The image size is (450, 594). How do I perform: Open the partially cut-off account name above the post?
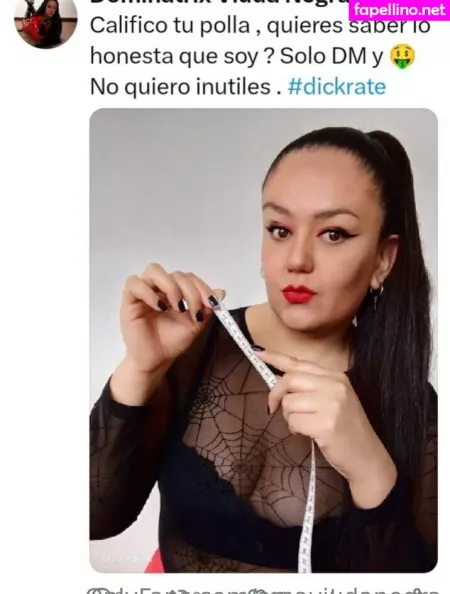click(x=218, y=3)
